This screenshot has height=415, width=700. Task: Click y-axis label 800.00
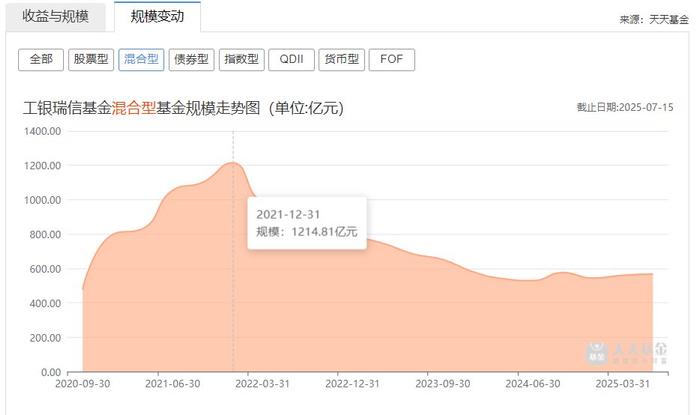tap(46, 234)
